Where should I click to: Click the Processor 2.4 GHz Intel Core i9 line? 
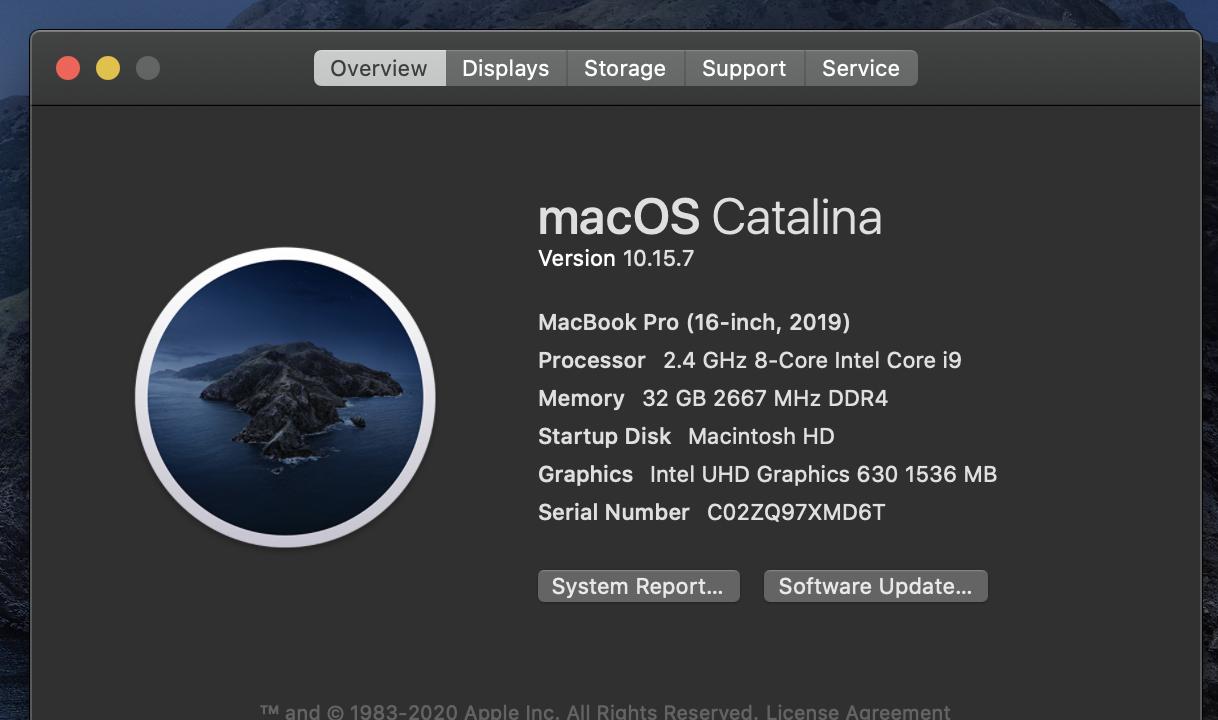coord(749,360)
